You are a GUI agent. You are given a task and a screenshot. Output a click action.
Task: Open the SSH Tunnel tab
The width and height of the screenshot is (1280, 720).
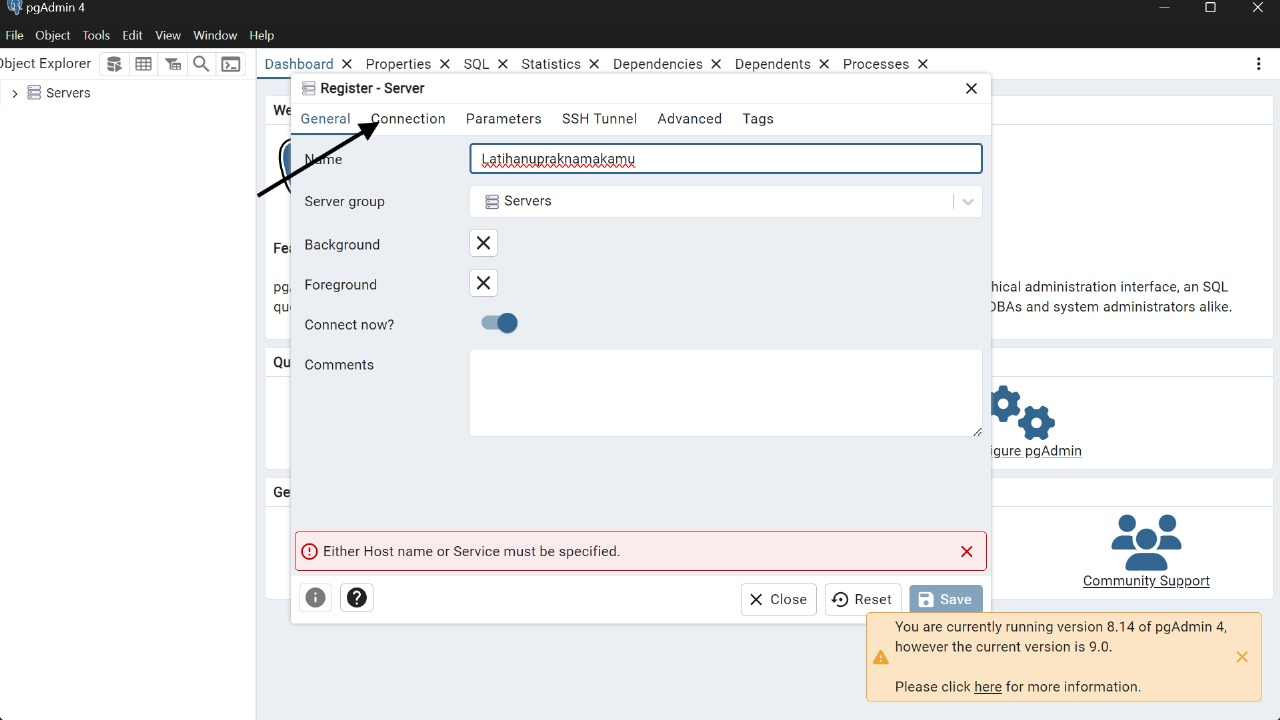coord(599,118)
